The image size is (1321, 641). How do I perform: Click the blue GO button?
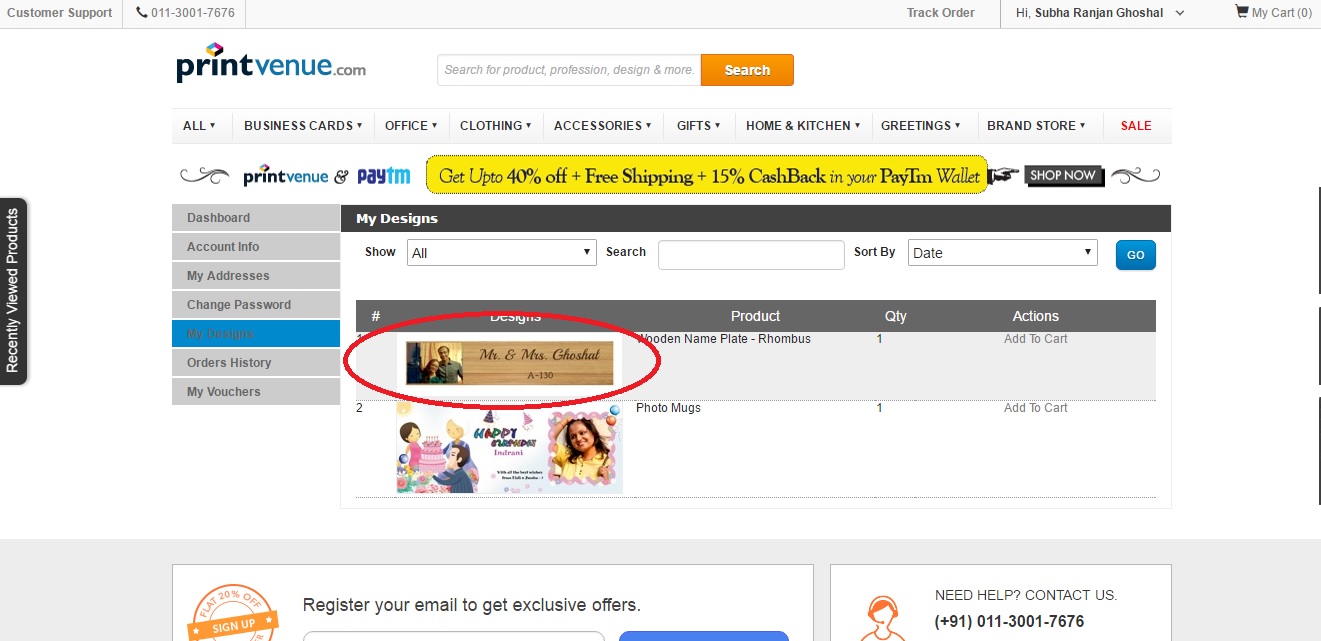coord(1135,255)
